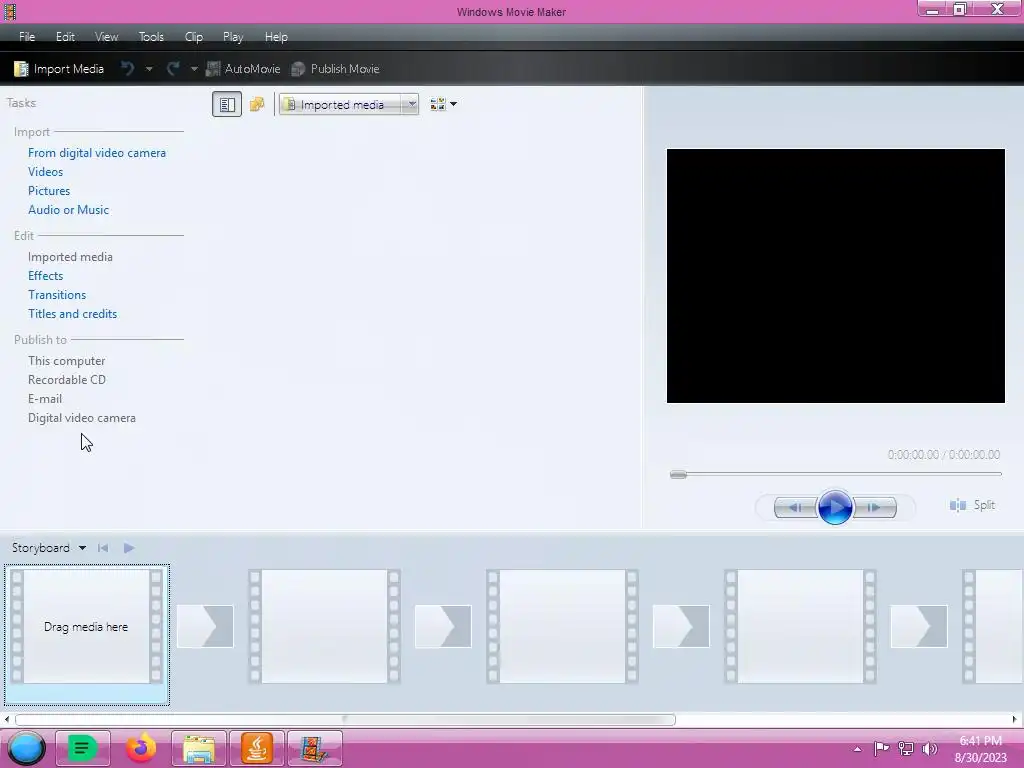Click the preview seek bar handle
Screen dimensions: 1024x768
679,475
